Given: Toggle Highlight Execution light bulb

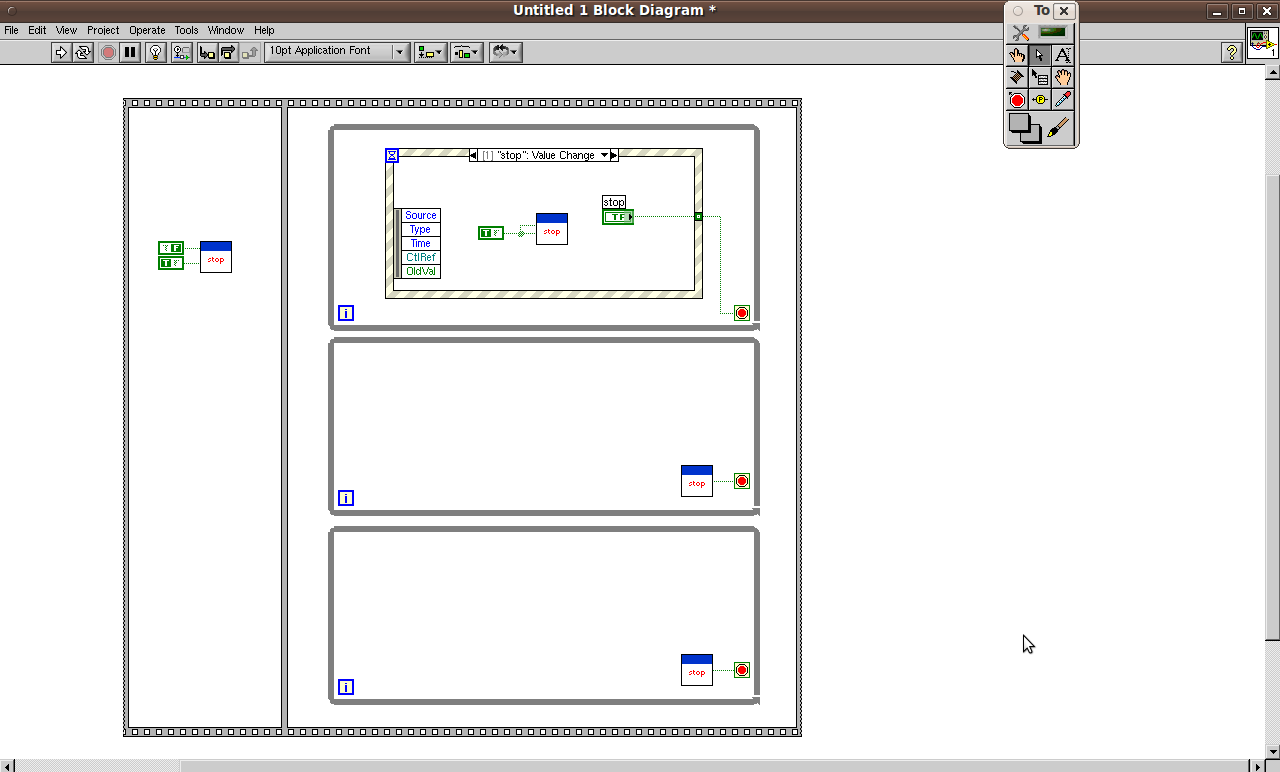Looking at the screenshot, I should pos(156,52).
